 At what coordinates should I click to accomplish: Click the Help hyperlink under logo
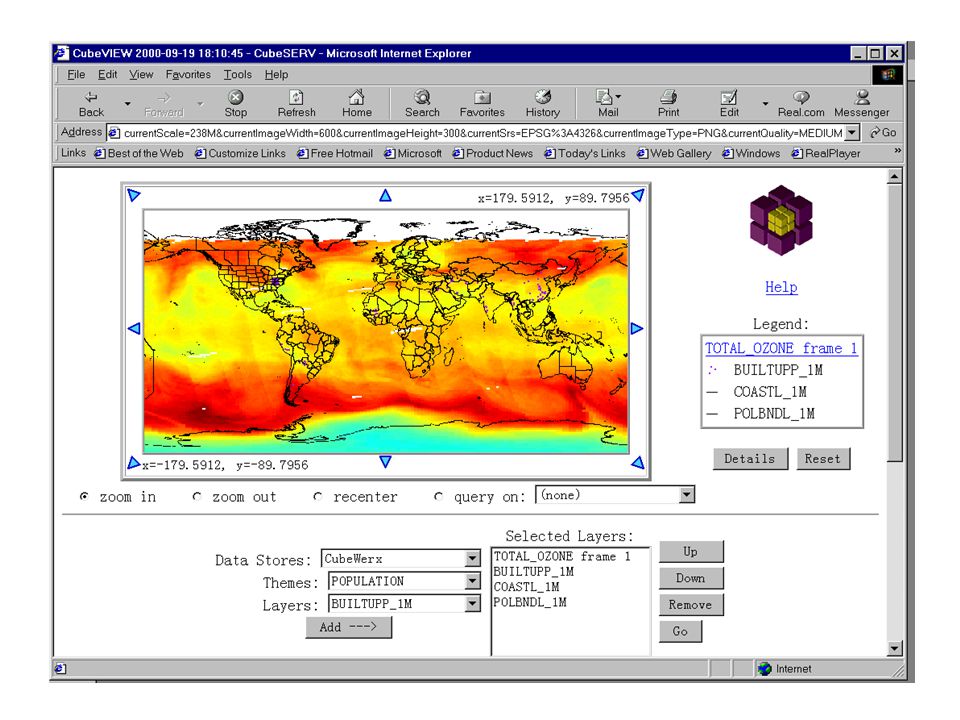[x=781, y=287]
